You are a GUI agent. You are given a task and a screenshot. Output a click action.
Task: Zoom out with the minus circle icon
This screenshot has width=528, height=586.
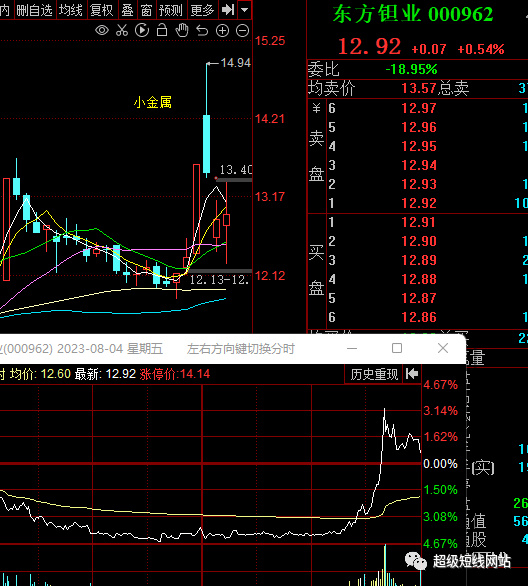(x=243, y=30)
